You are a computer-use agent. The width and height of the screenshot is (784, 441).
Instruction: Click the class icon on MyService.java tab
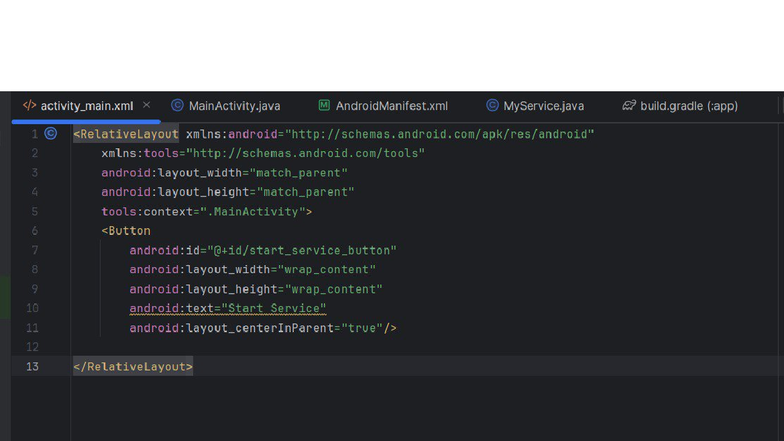coord(492,106)
